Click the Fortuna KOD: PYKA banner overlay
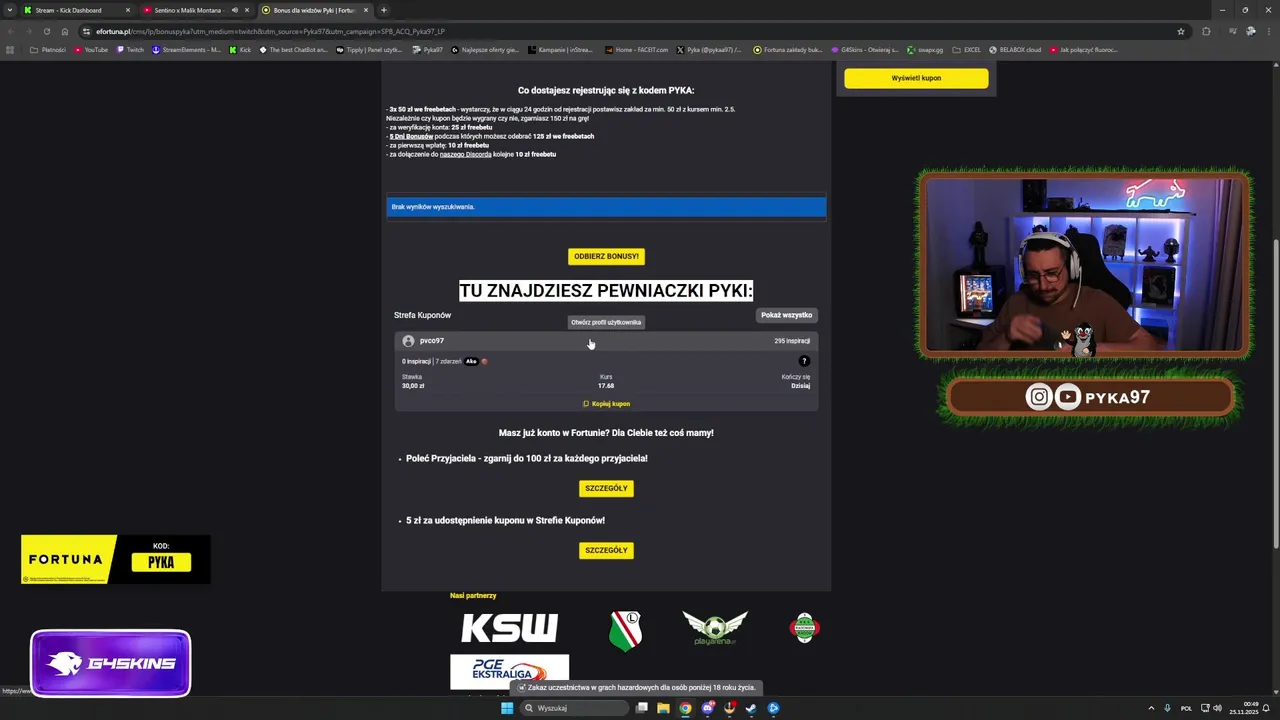The image size is (1280, 720). tap(116, 560)
